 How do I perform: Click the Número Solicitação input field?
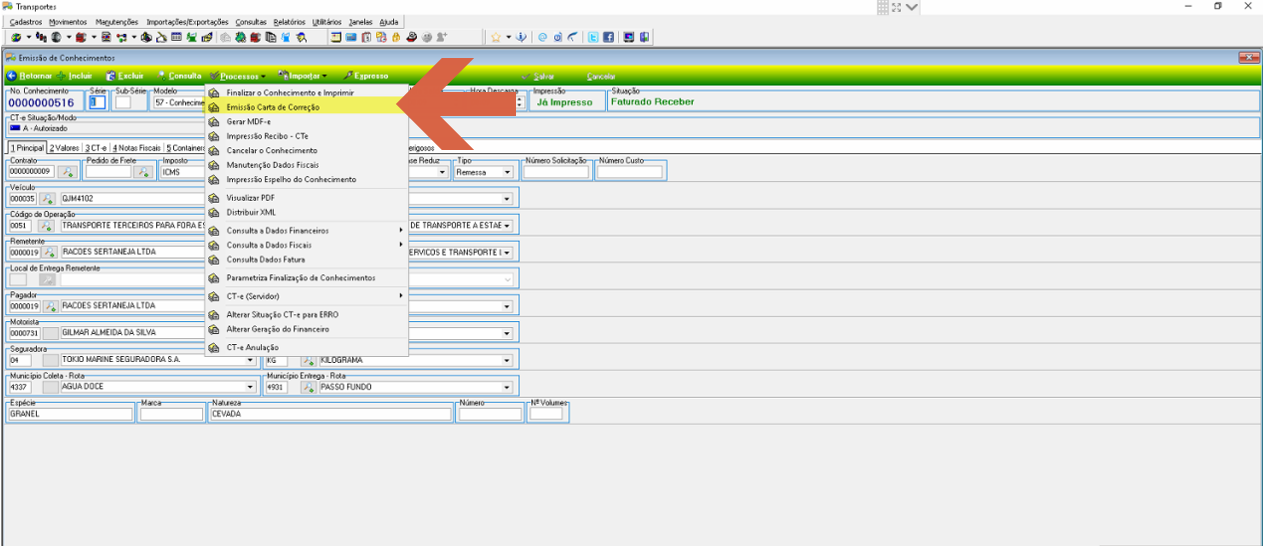556,172
